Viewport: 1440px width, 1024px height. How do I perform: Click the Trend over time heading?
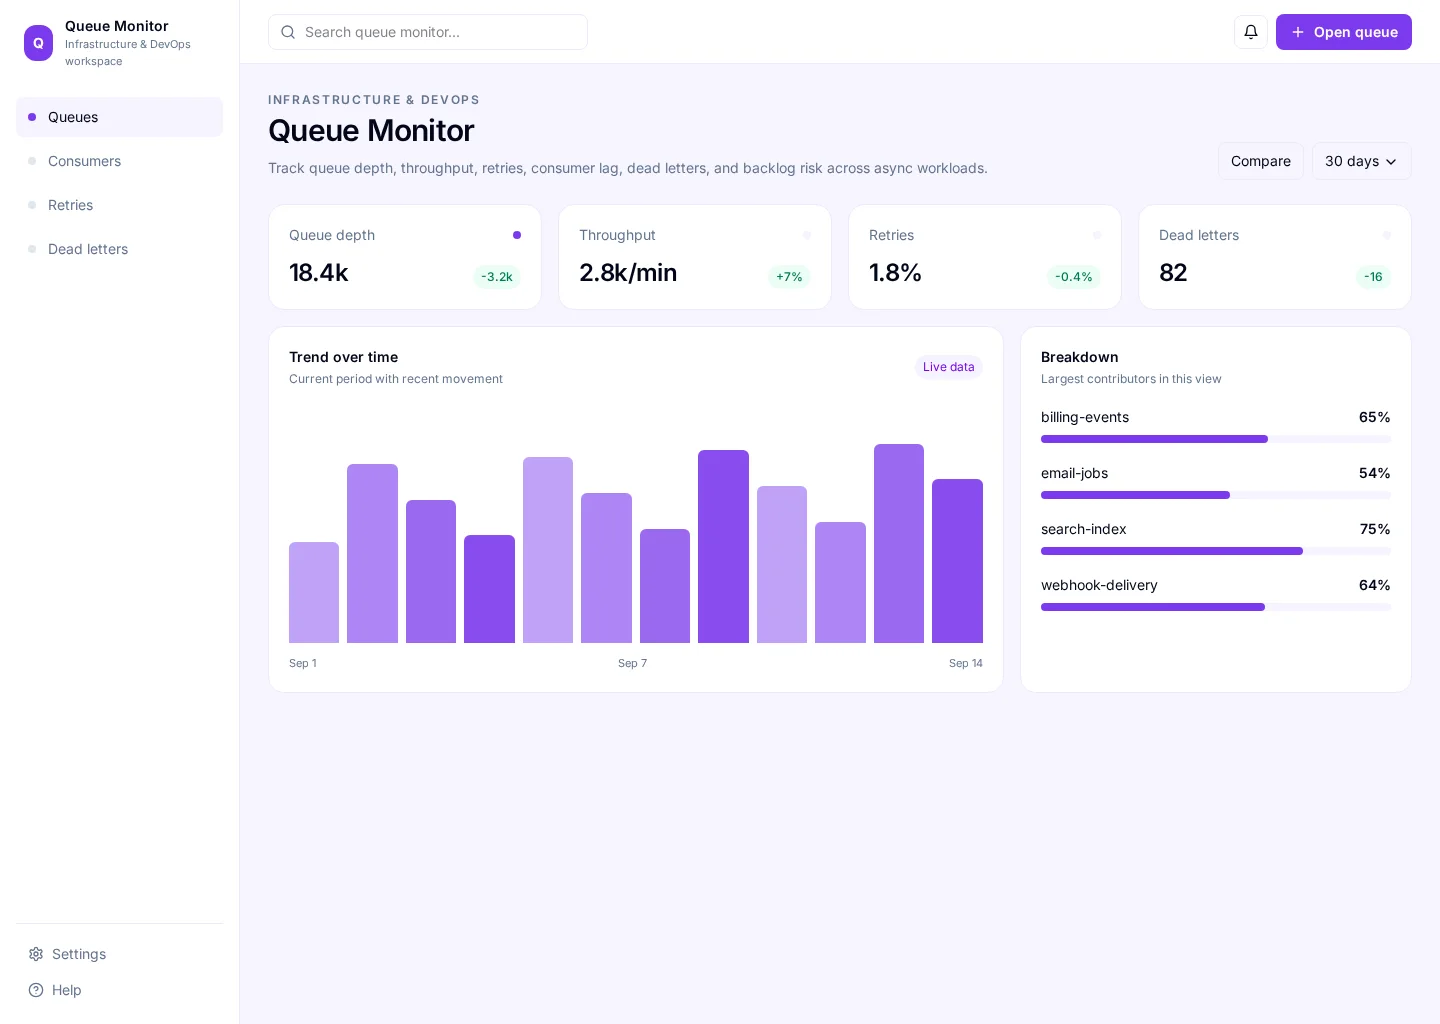pos(344,357)
